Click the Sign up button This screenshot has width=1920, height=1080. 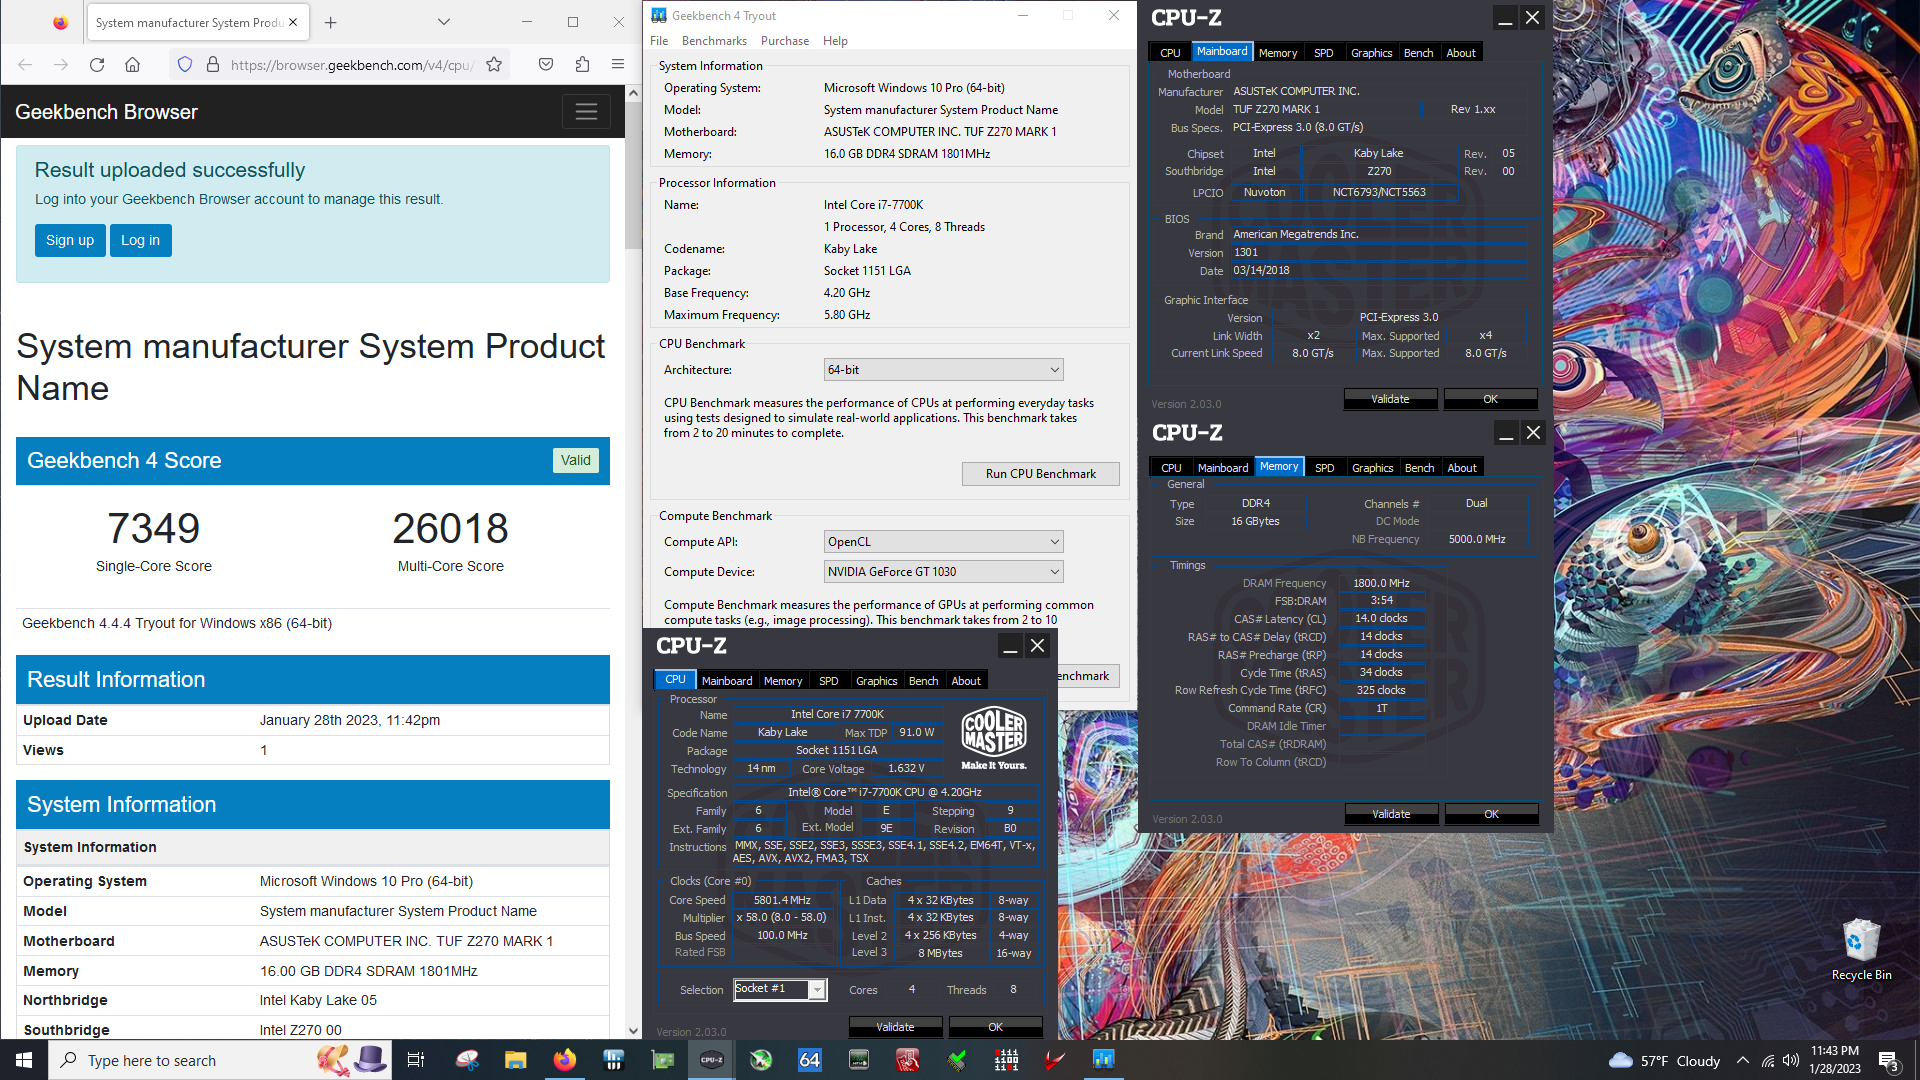tap(70, 240)
